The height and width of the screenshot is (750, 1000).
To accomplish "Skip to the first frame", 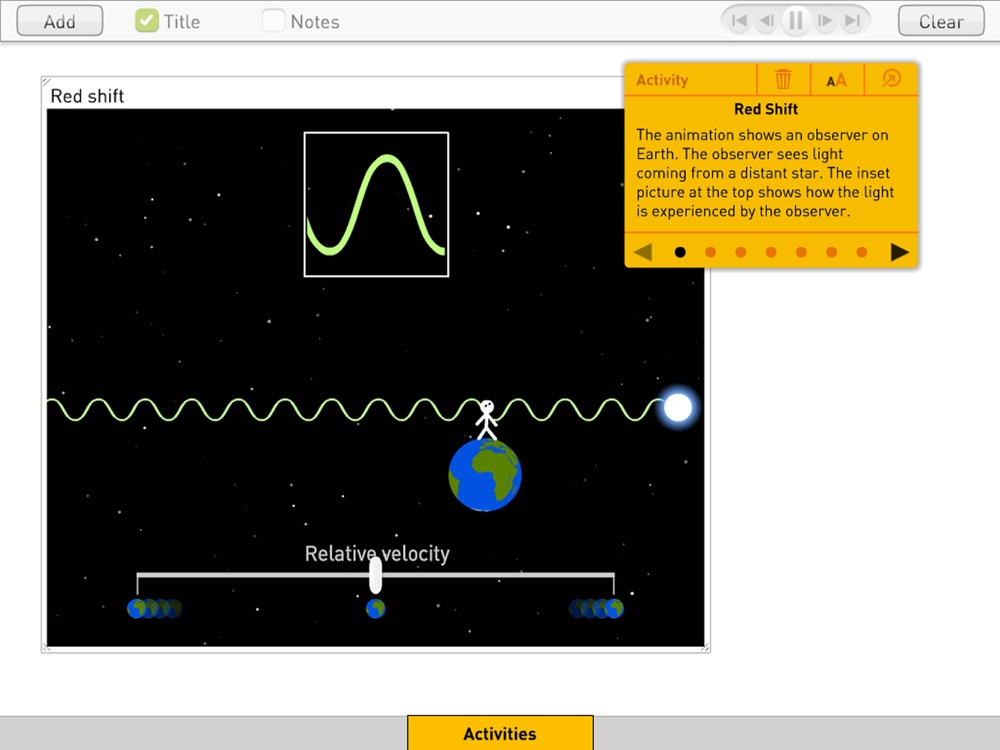I will 739,21.
